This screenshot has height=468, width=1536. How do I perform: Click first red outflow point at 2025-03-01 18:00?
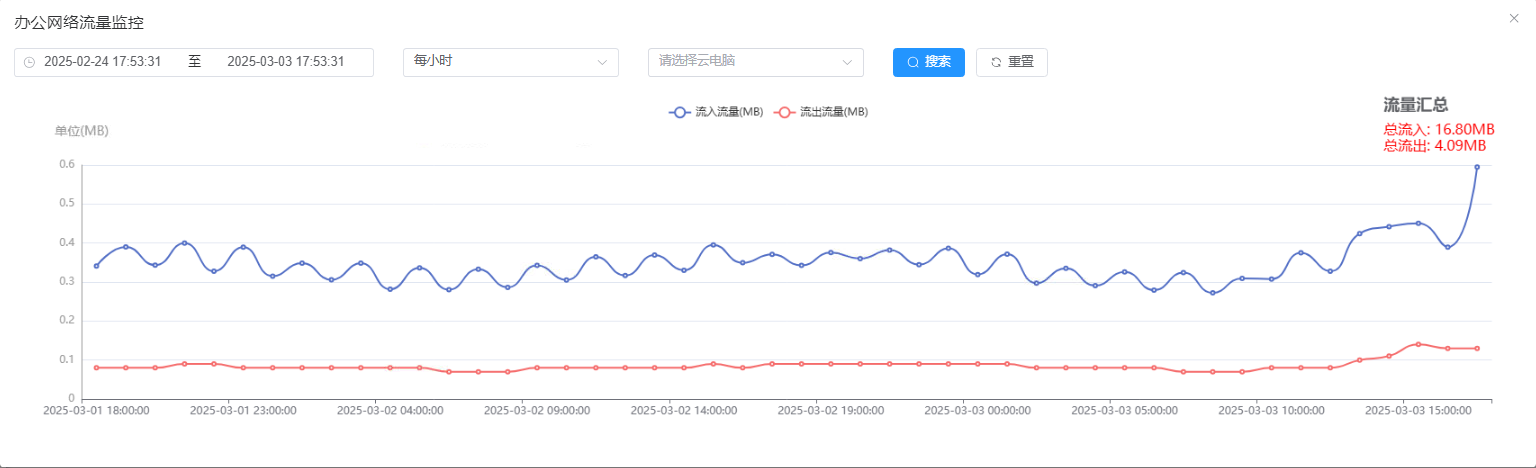click(x=96, y=368)
